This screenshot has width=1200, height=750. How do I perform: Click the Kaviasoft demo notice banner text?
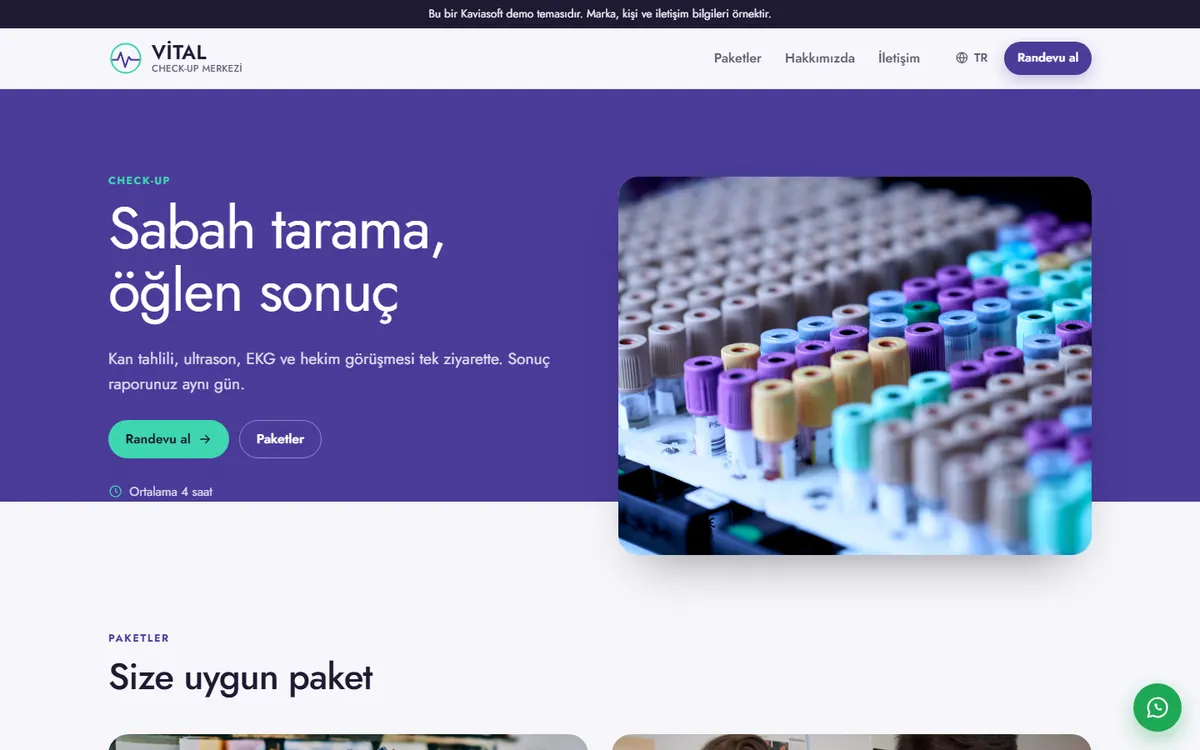pyautogui.click(x=600, y=14)
